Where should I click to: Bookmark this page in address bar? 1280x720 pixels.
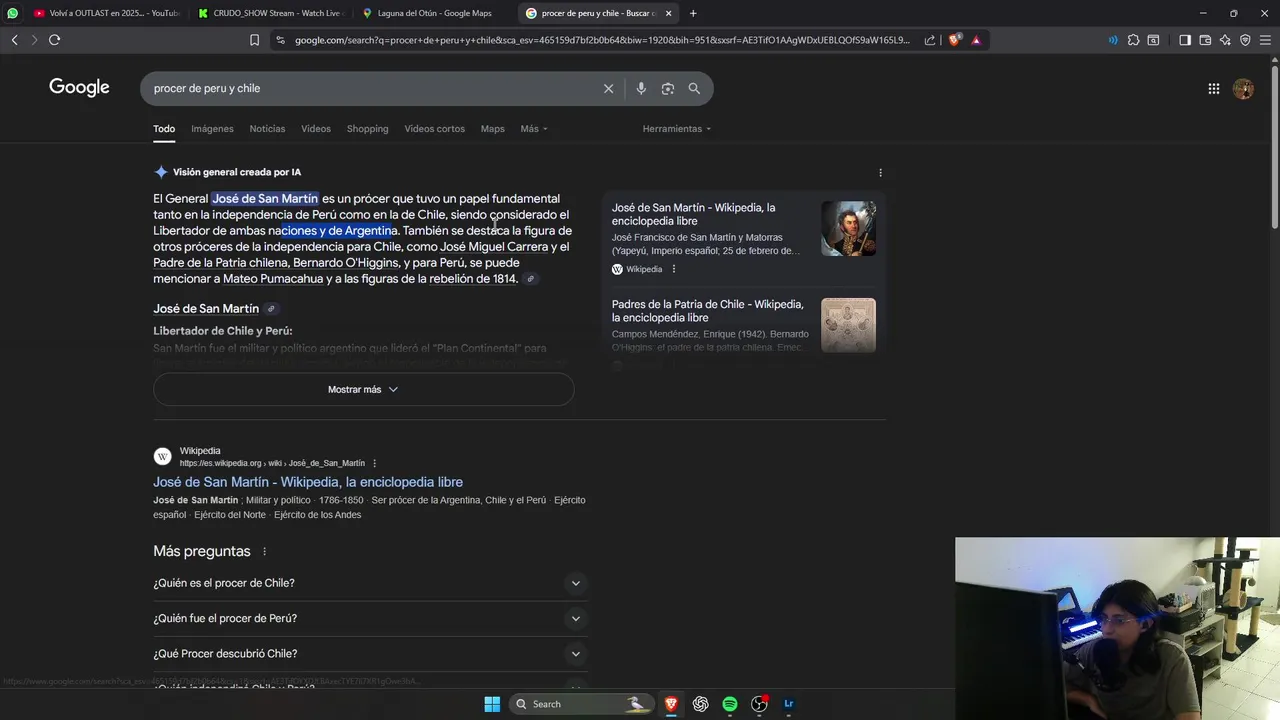tap(254, 40)
